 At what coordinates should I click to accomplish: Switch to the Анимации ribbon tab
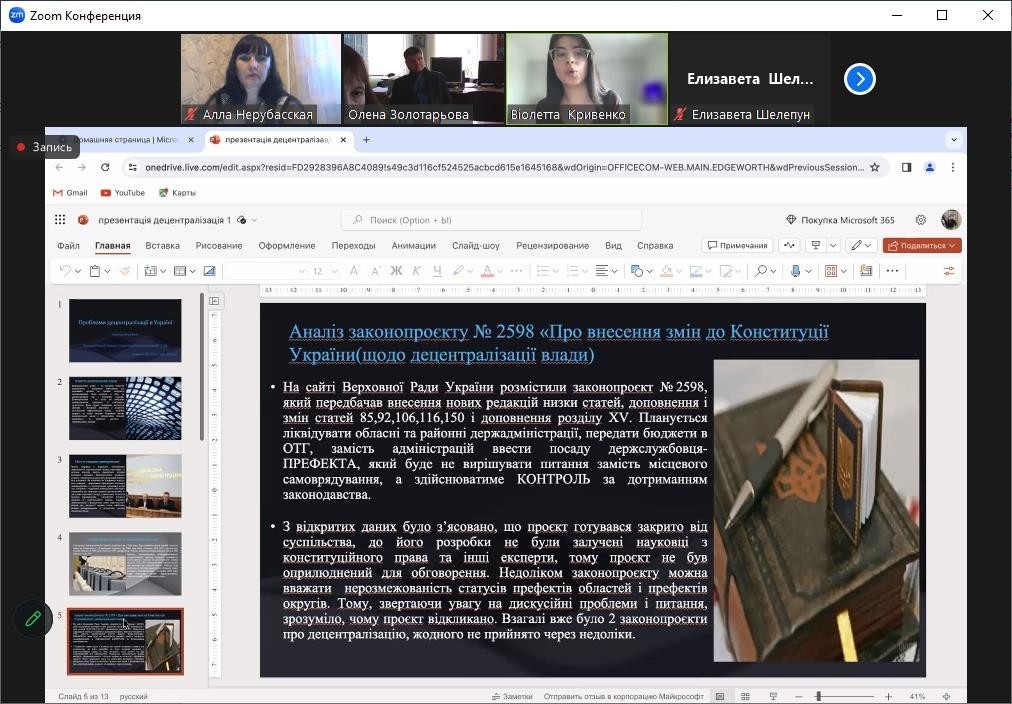(x=413, y=245)
